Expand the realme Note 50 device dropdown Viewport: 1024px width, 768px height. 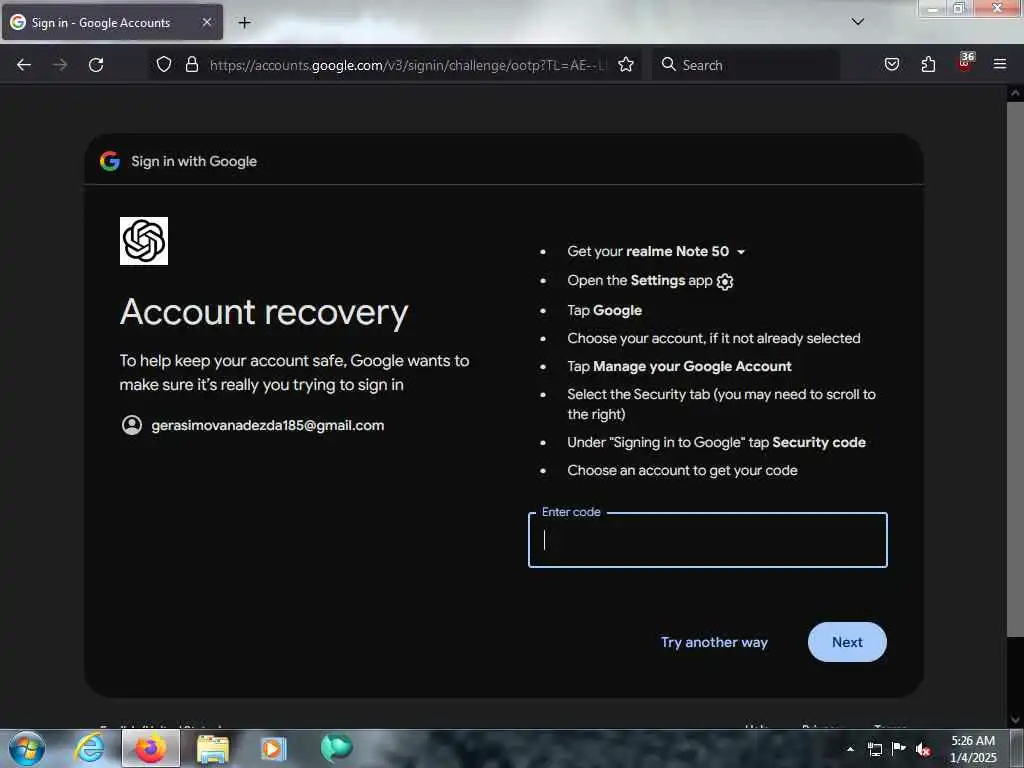(x=741, y=252)
